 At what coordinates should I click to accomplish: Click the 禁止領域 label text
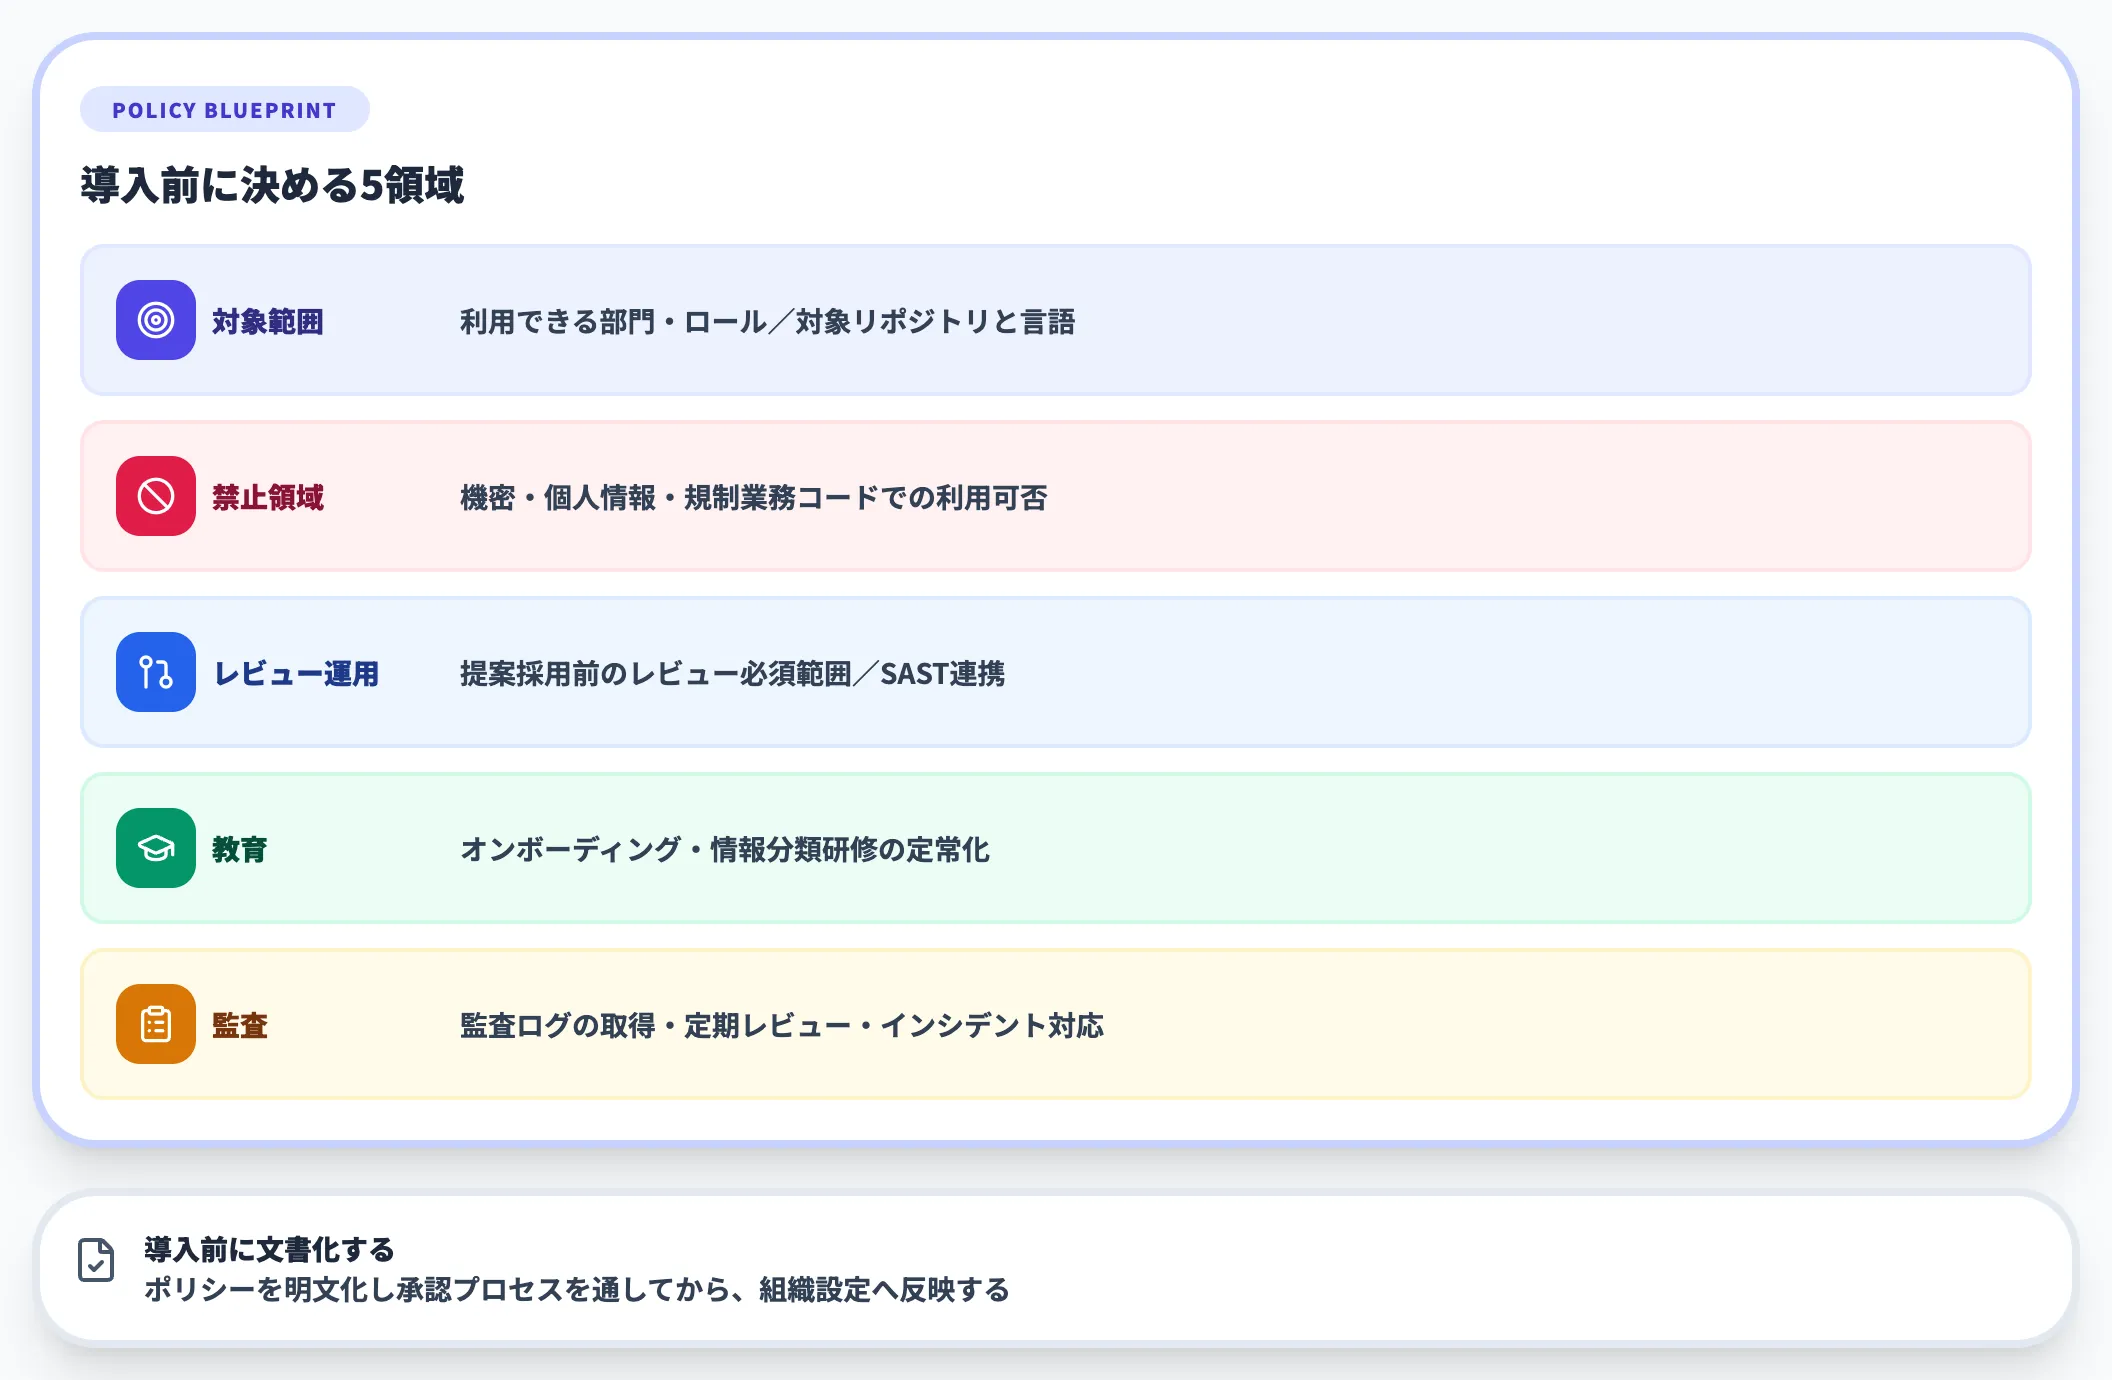coord(267,497)
